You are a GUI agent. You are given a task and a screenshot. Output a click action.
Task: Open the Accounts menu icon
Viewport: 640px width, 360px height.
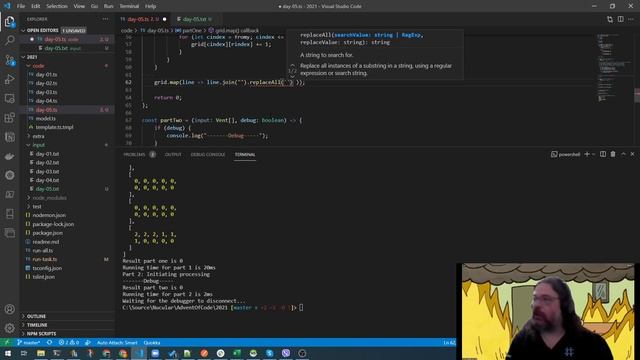9,309
